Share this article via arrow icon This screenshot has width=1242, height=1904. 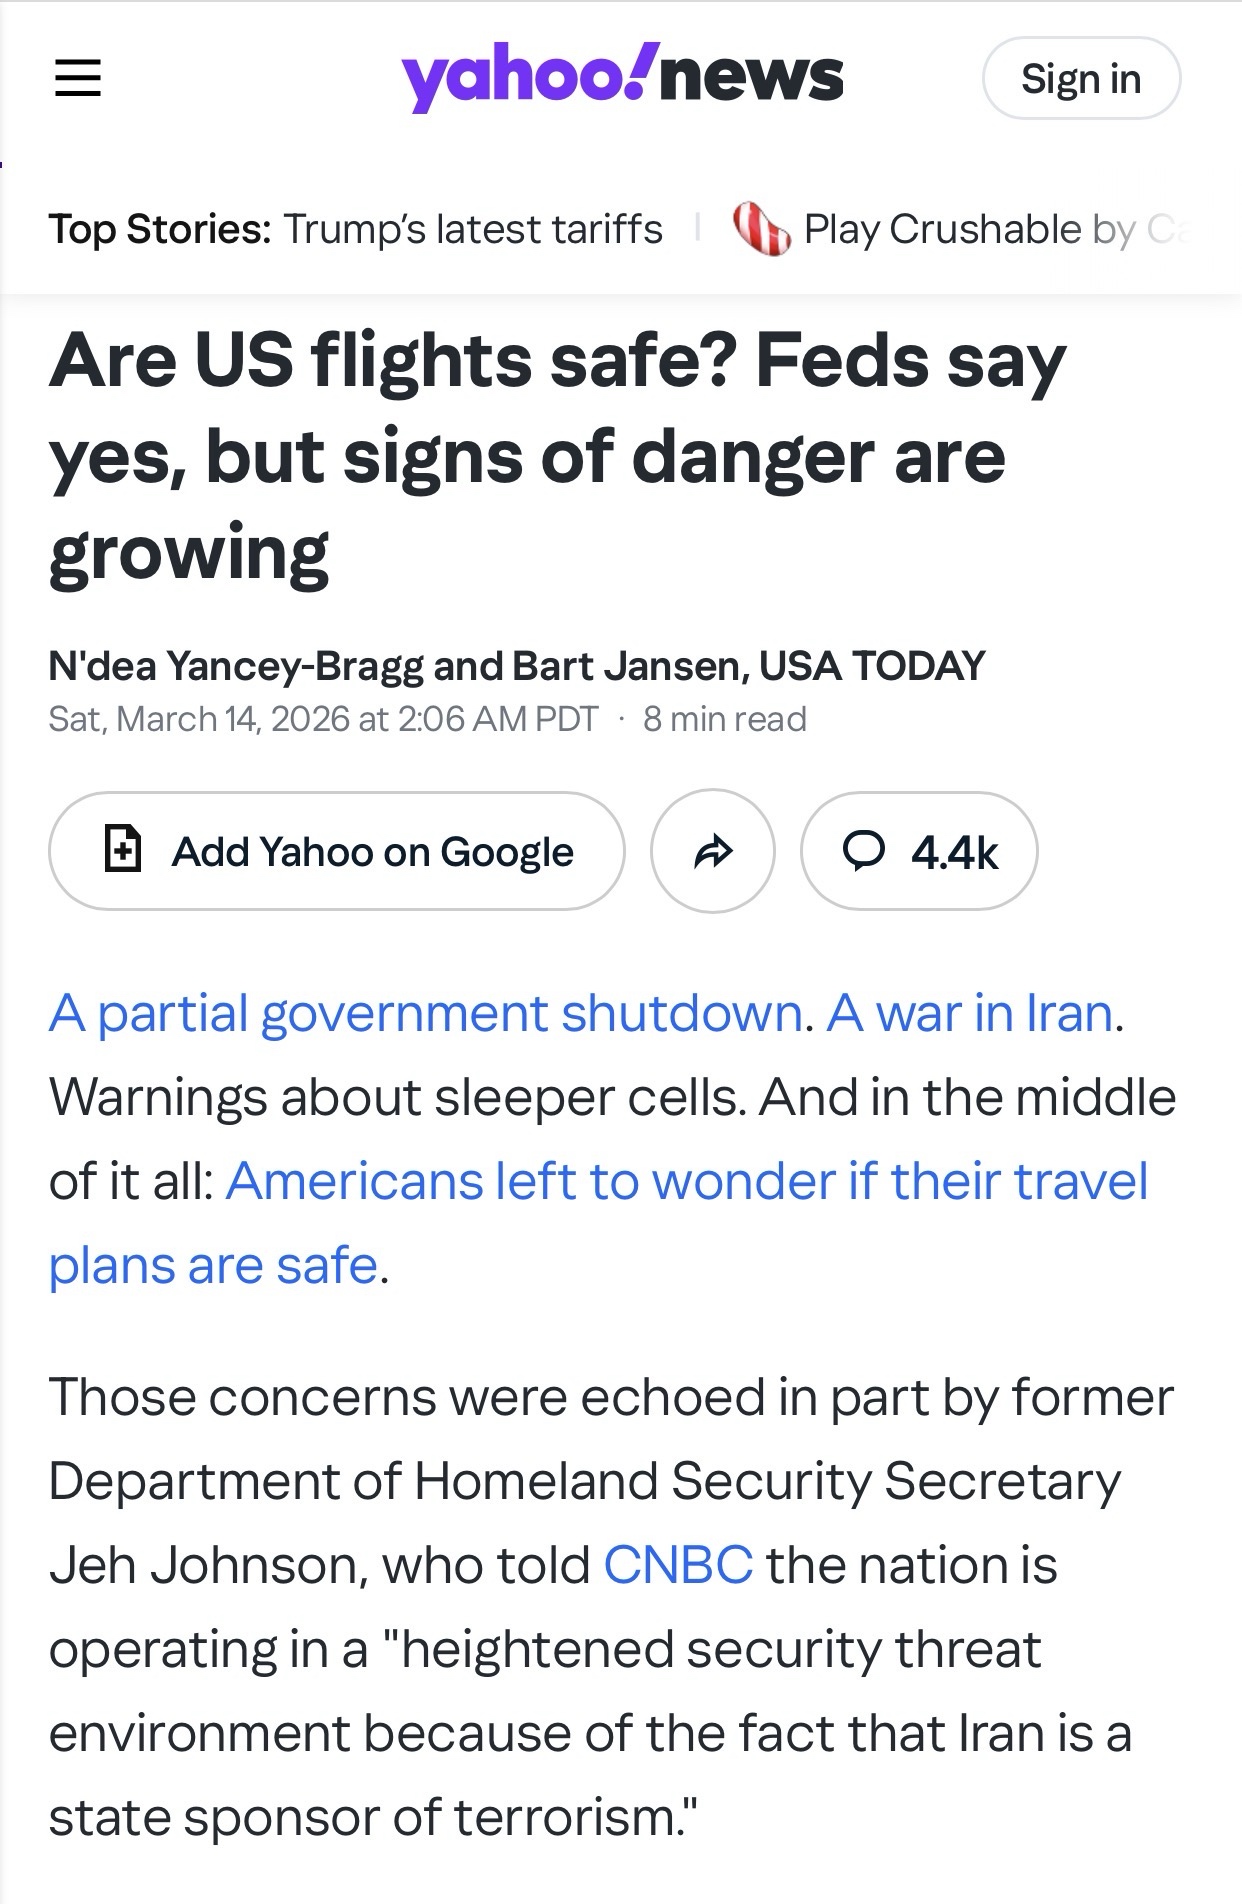[713, 851]
